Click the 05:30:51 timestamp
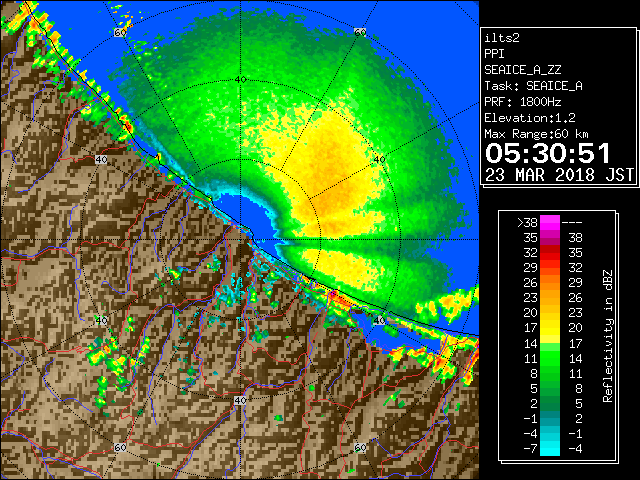The image size is (640, 480). click(547, 153)
